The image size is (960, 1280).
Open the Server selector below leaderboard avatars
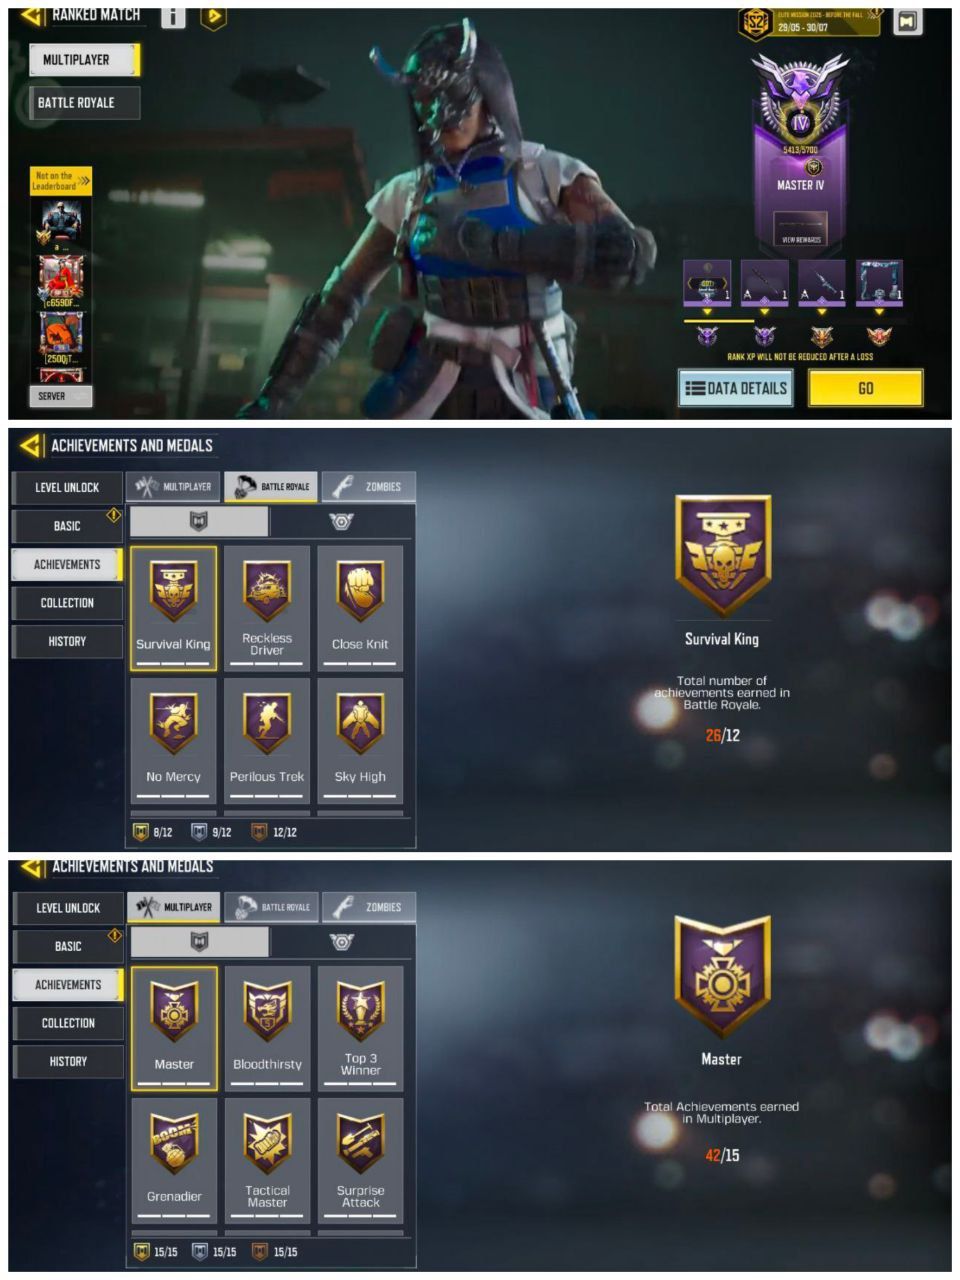(x=61, y=396)
